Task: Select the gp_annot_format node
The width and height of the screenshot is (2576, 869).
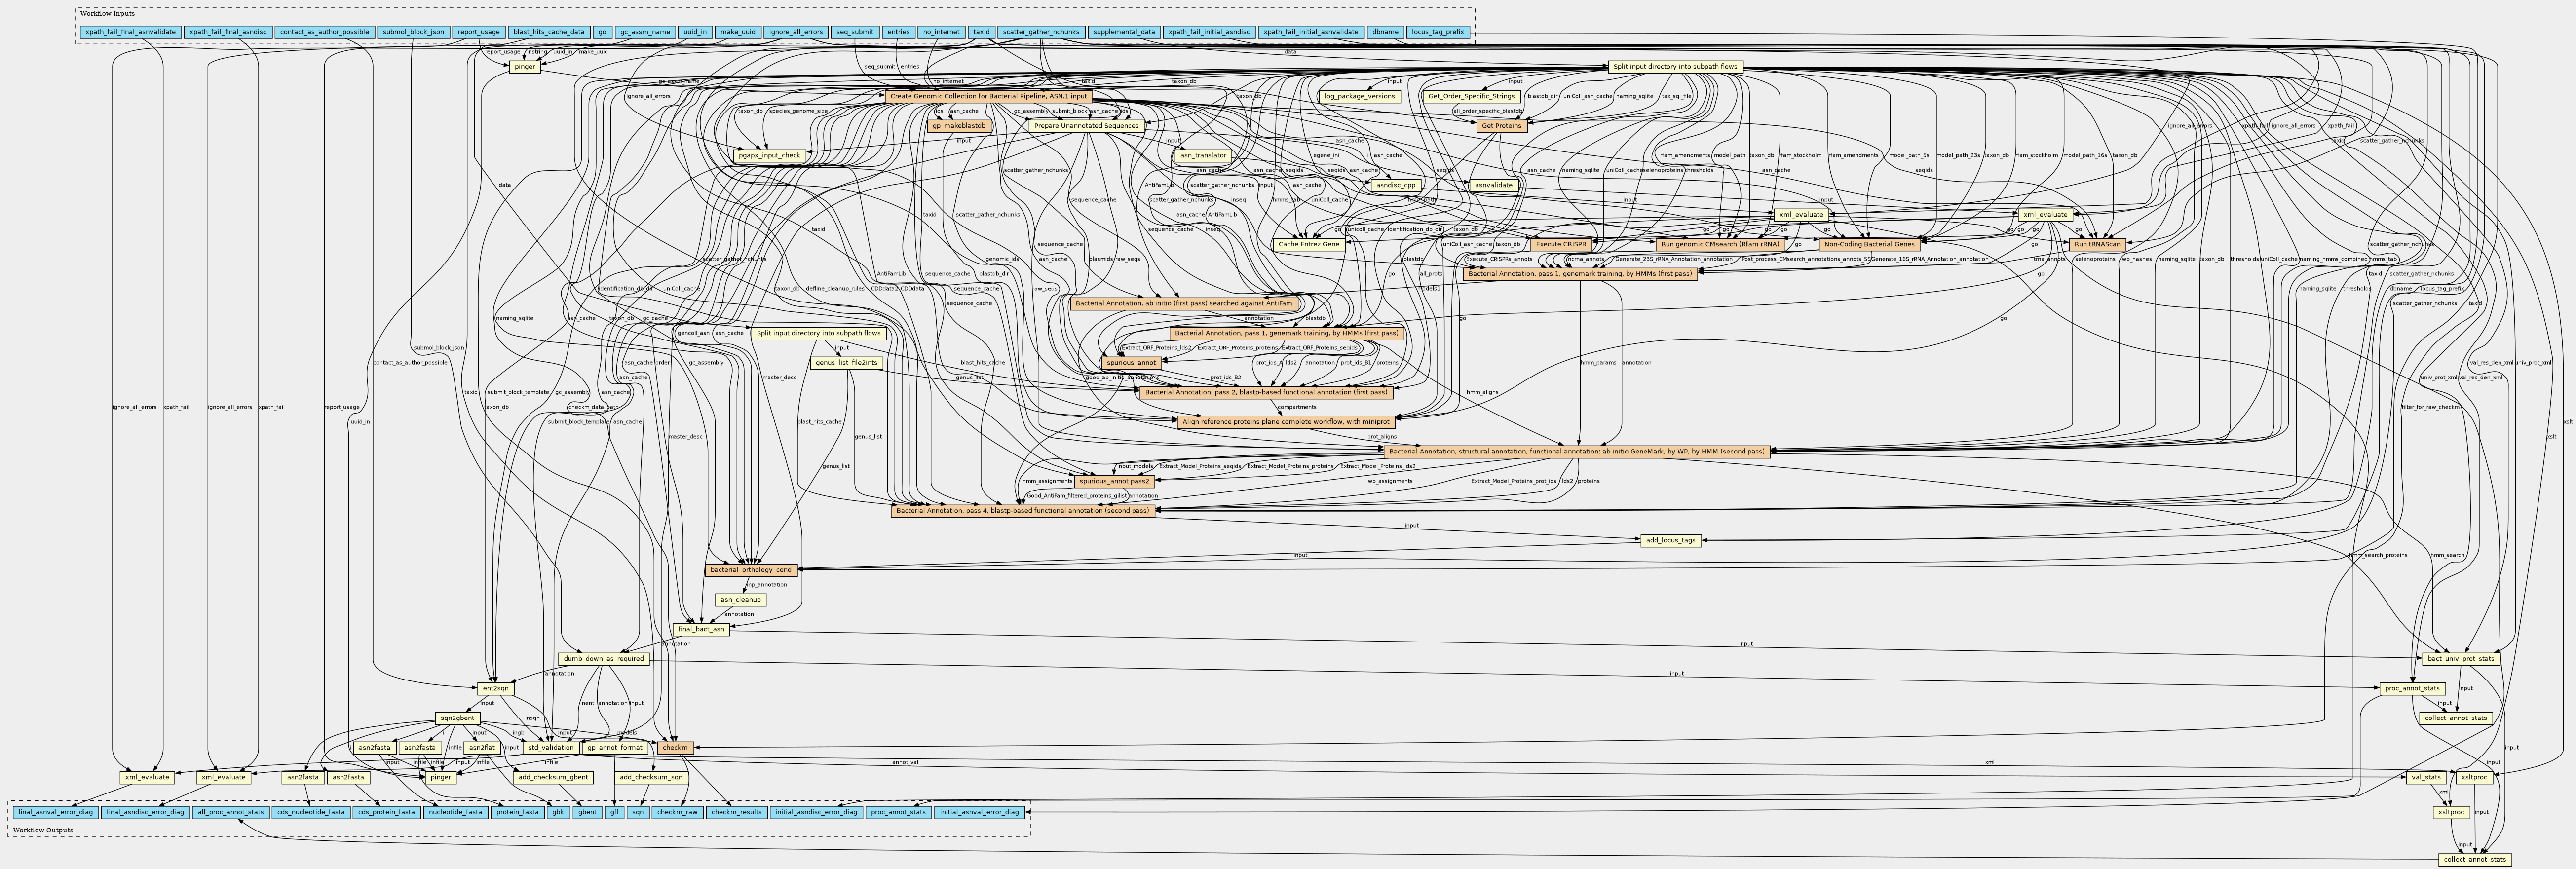Action: pyautogui.click(x=615, y=747)
